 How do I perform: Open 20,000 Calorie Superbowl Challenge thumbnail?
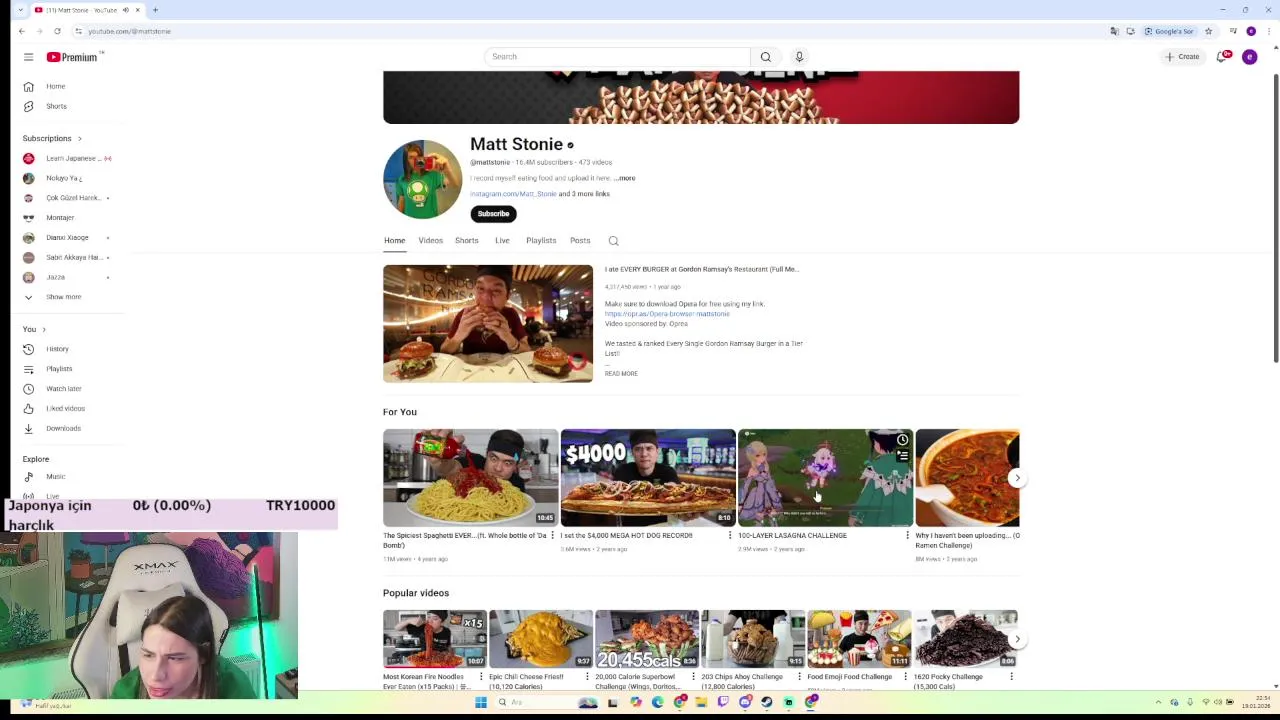coord(647,639)
